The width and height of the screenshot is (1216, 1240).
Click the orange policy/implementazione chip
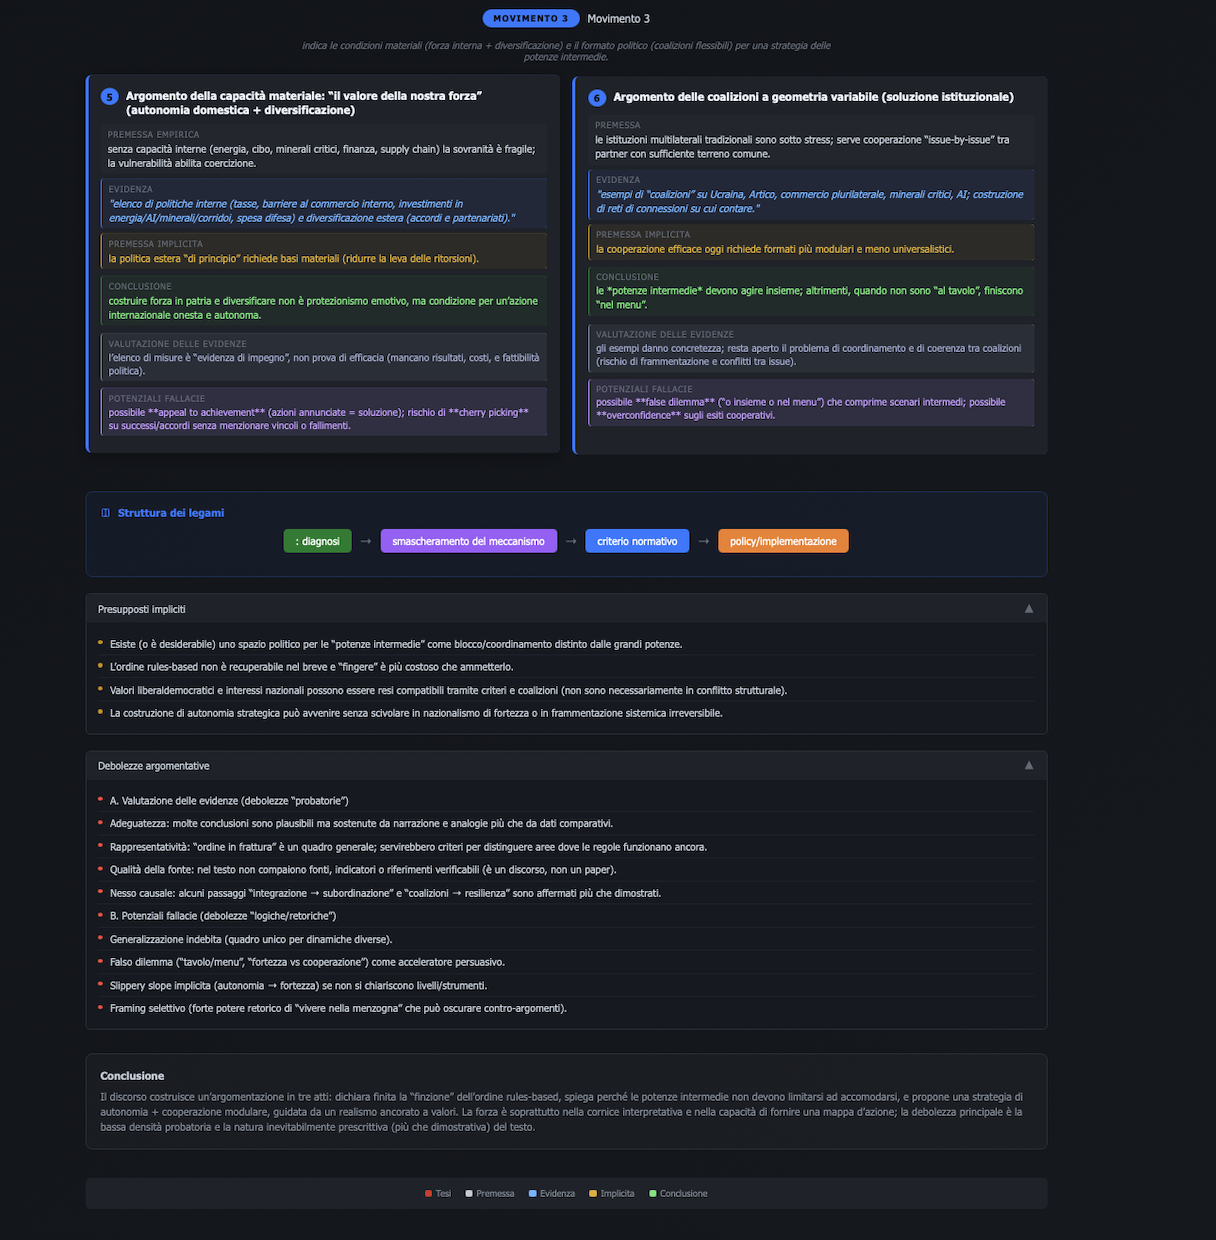click(783, 541)
